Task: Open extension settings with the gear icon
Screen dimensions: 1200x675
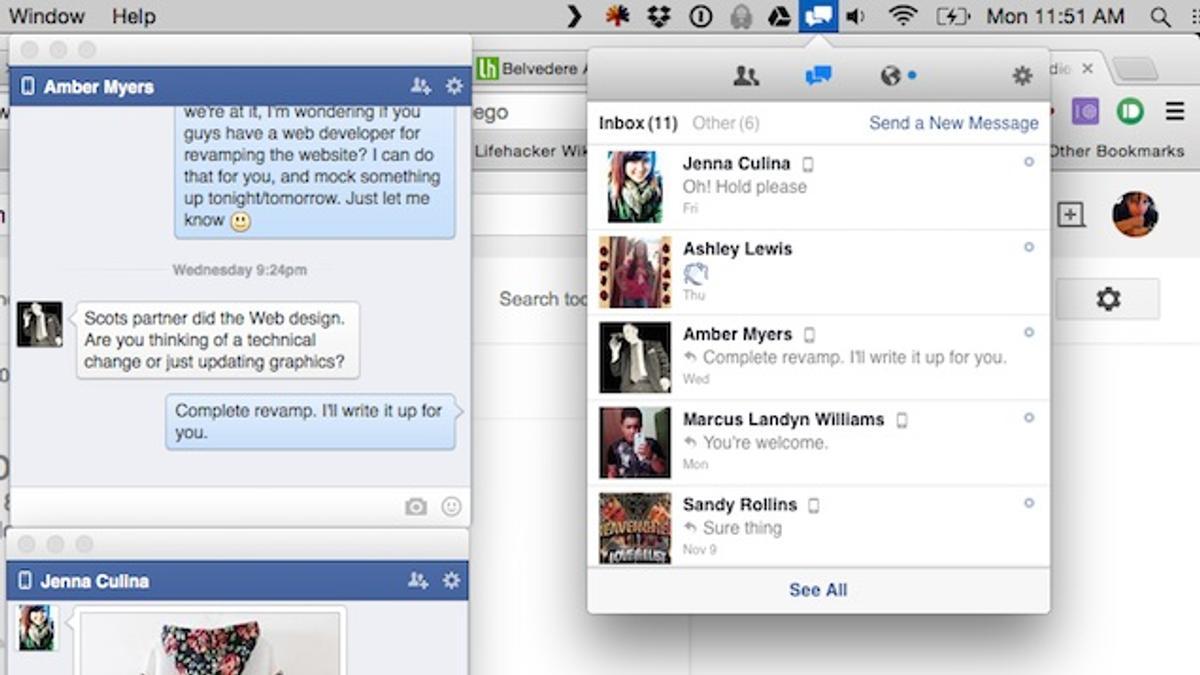Action: (1022, 75)
